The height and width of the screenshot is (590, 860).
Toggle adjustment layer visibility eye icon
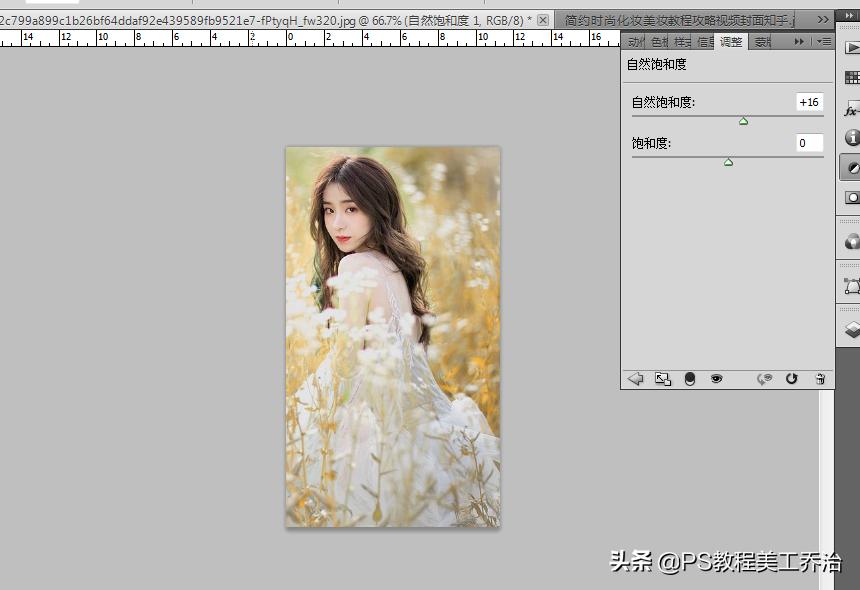pyautogui.click(x=716, y=379)
